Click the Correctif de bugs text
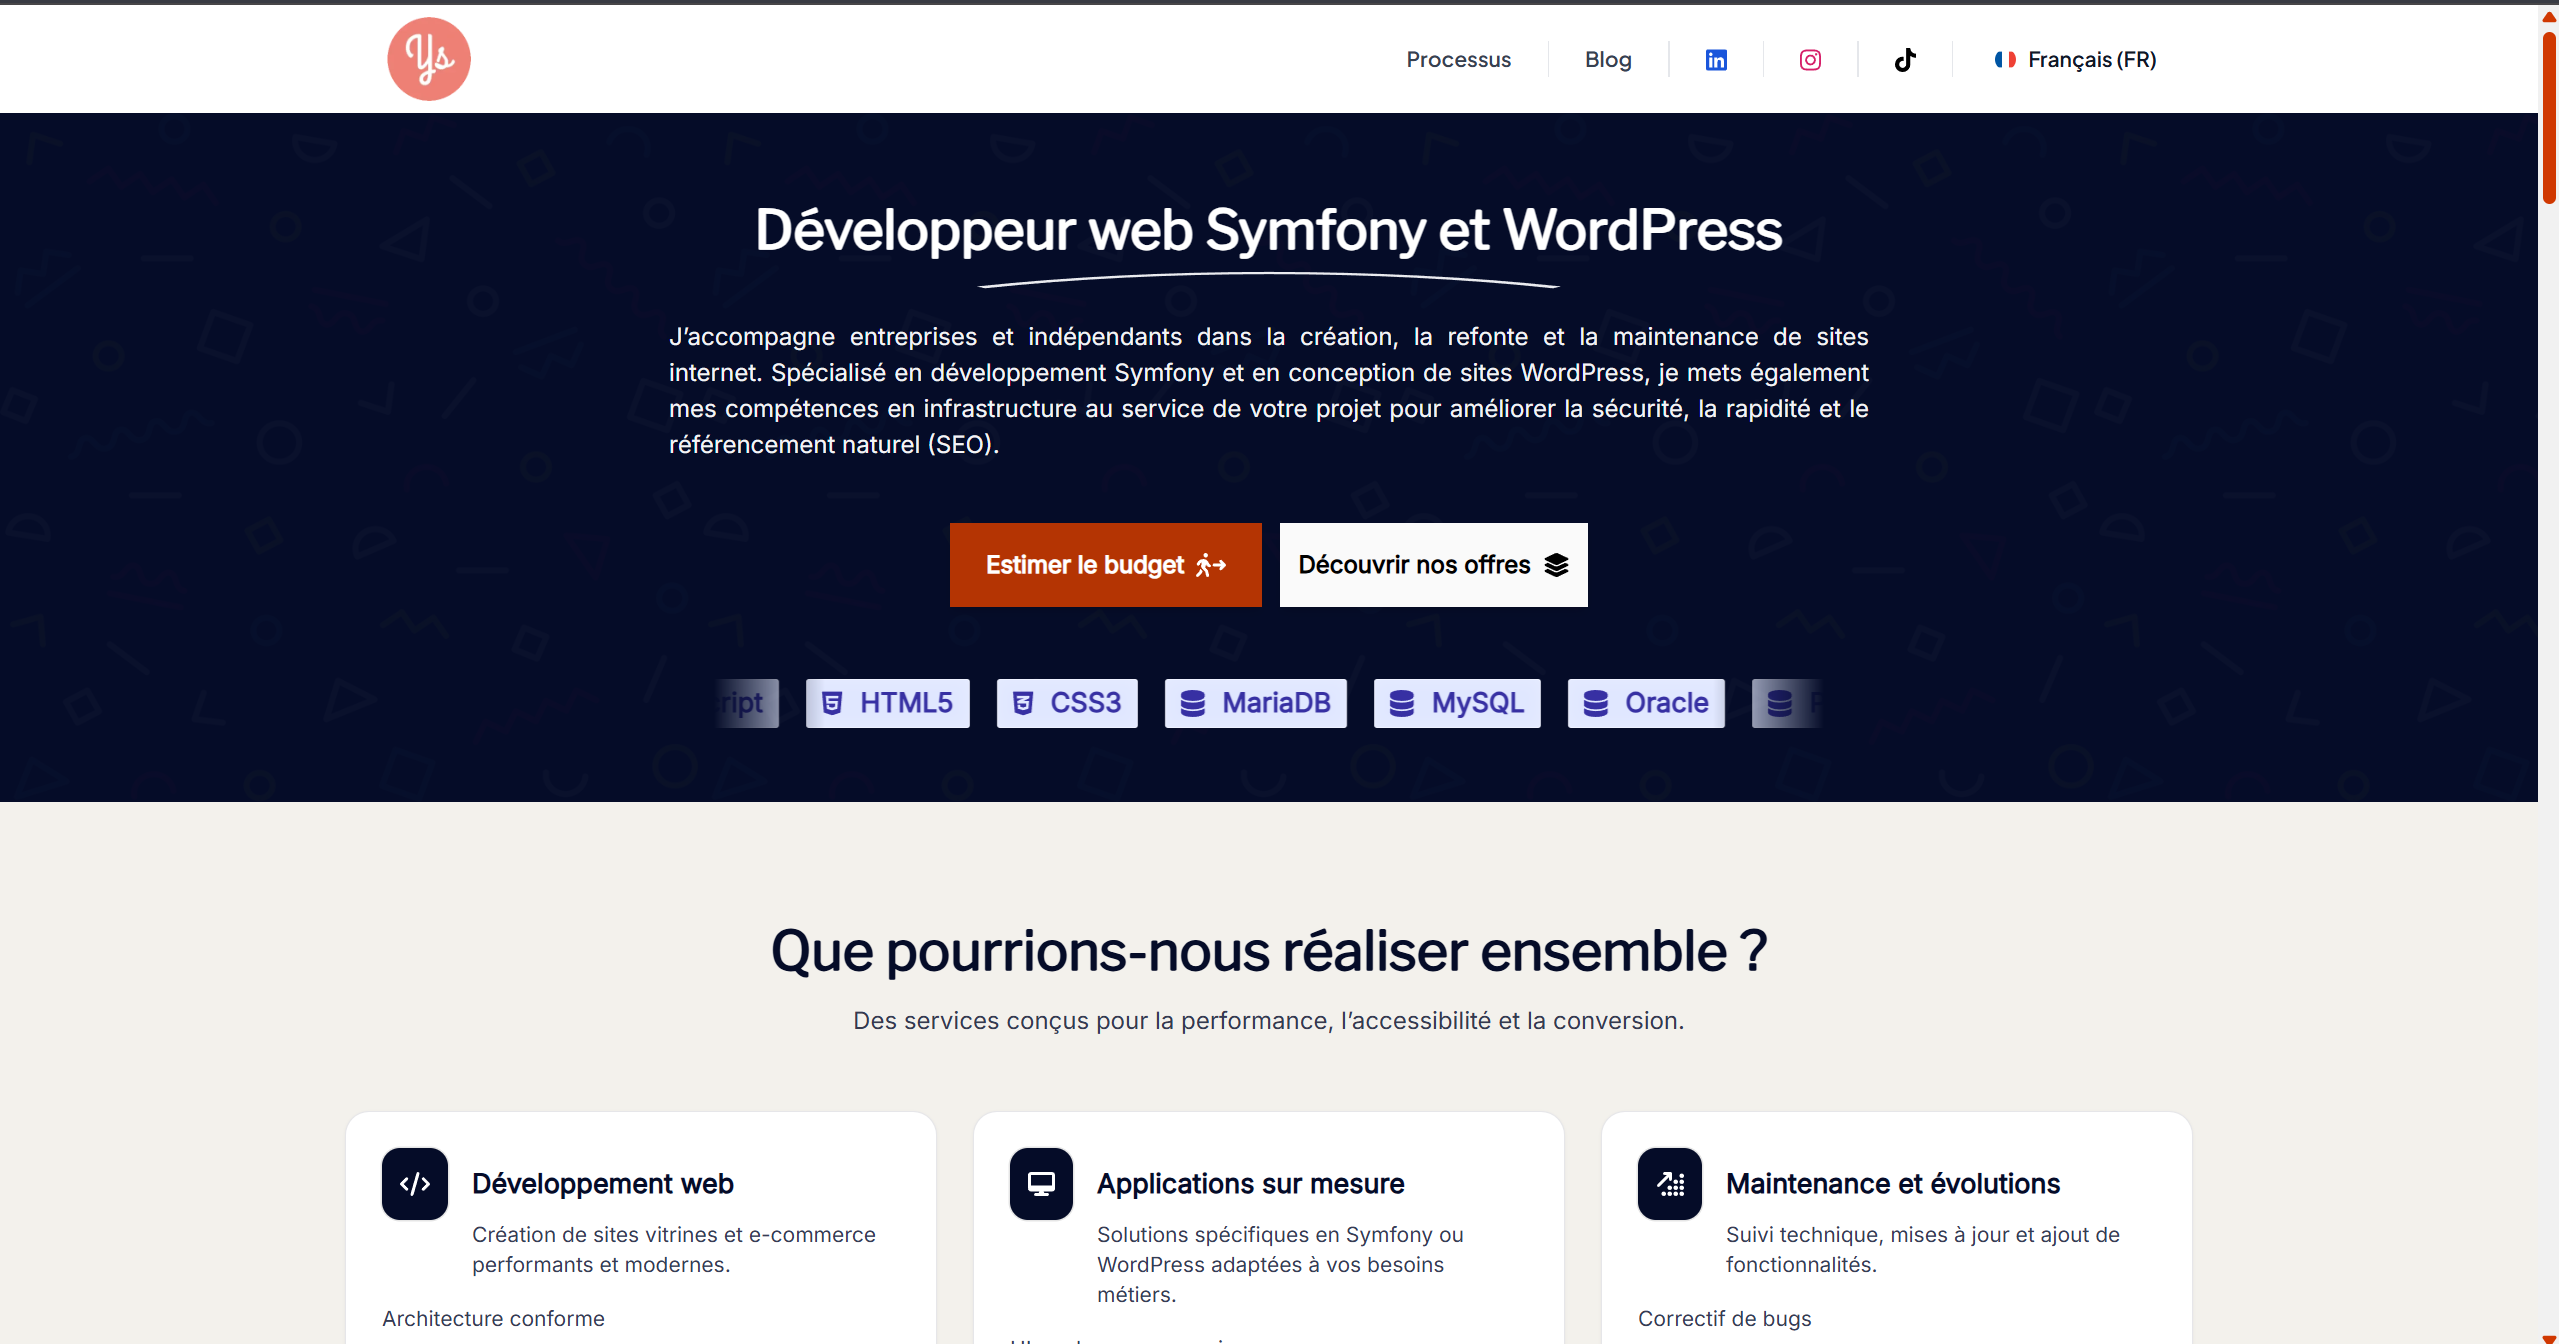Image resolution: width=2559 pixels, height=1344 pixels. pyautogui.click(x=1724, y=1319)
